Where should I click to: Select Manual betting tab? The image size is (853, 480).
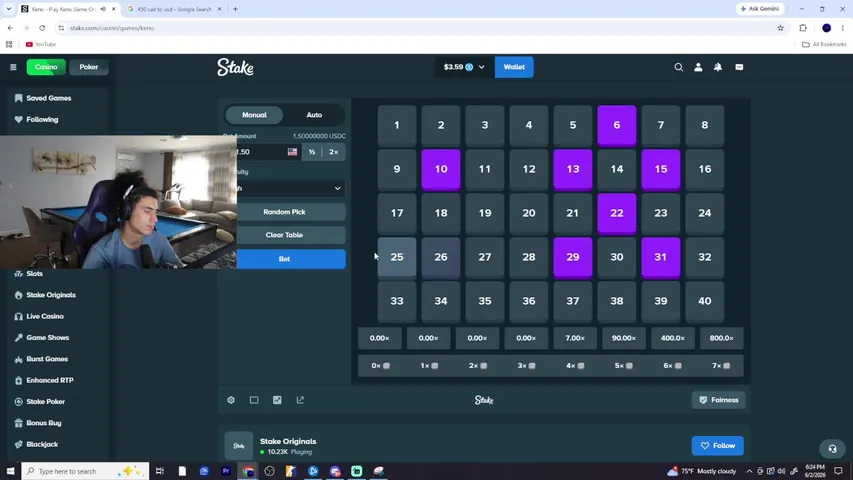pos(254,115)
